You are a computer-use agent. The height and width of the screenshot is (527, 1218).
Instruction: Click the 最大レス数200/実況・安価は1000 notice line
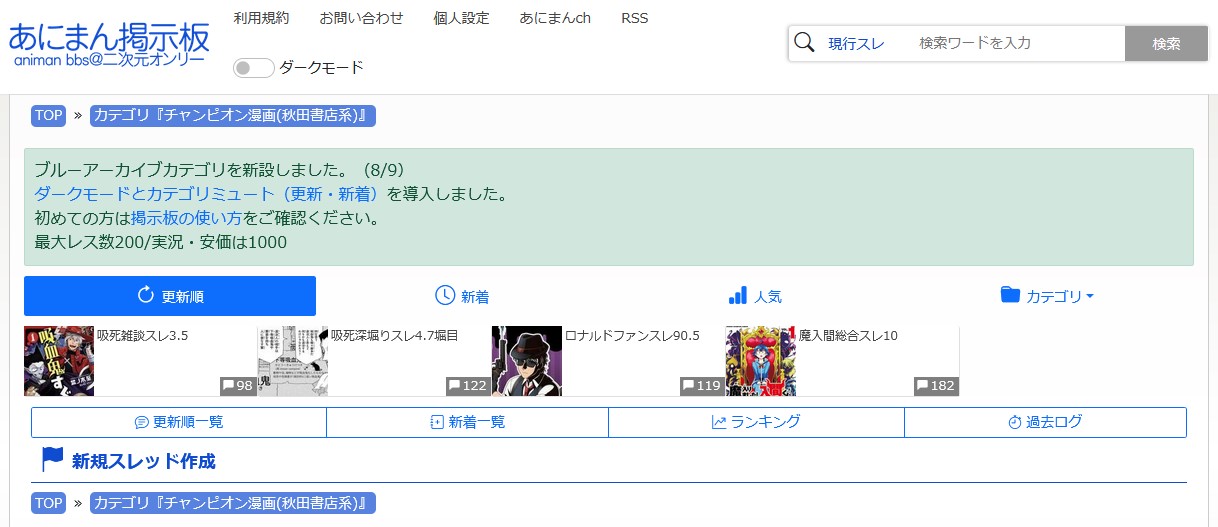(161, 242)
